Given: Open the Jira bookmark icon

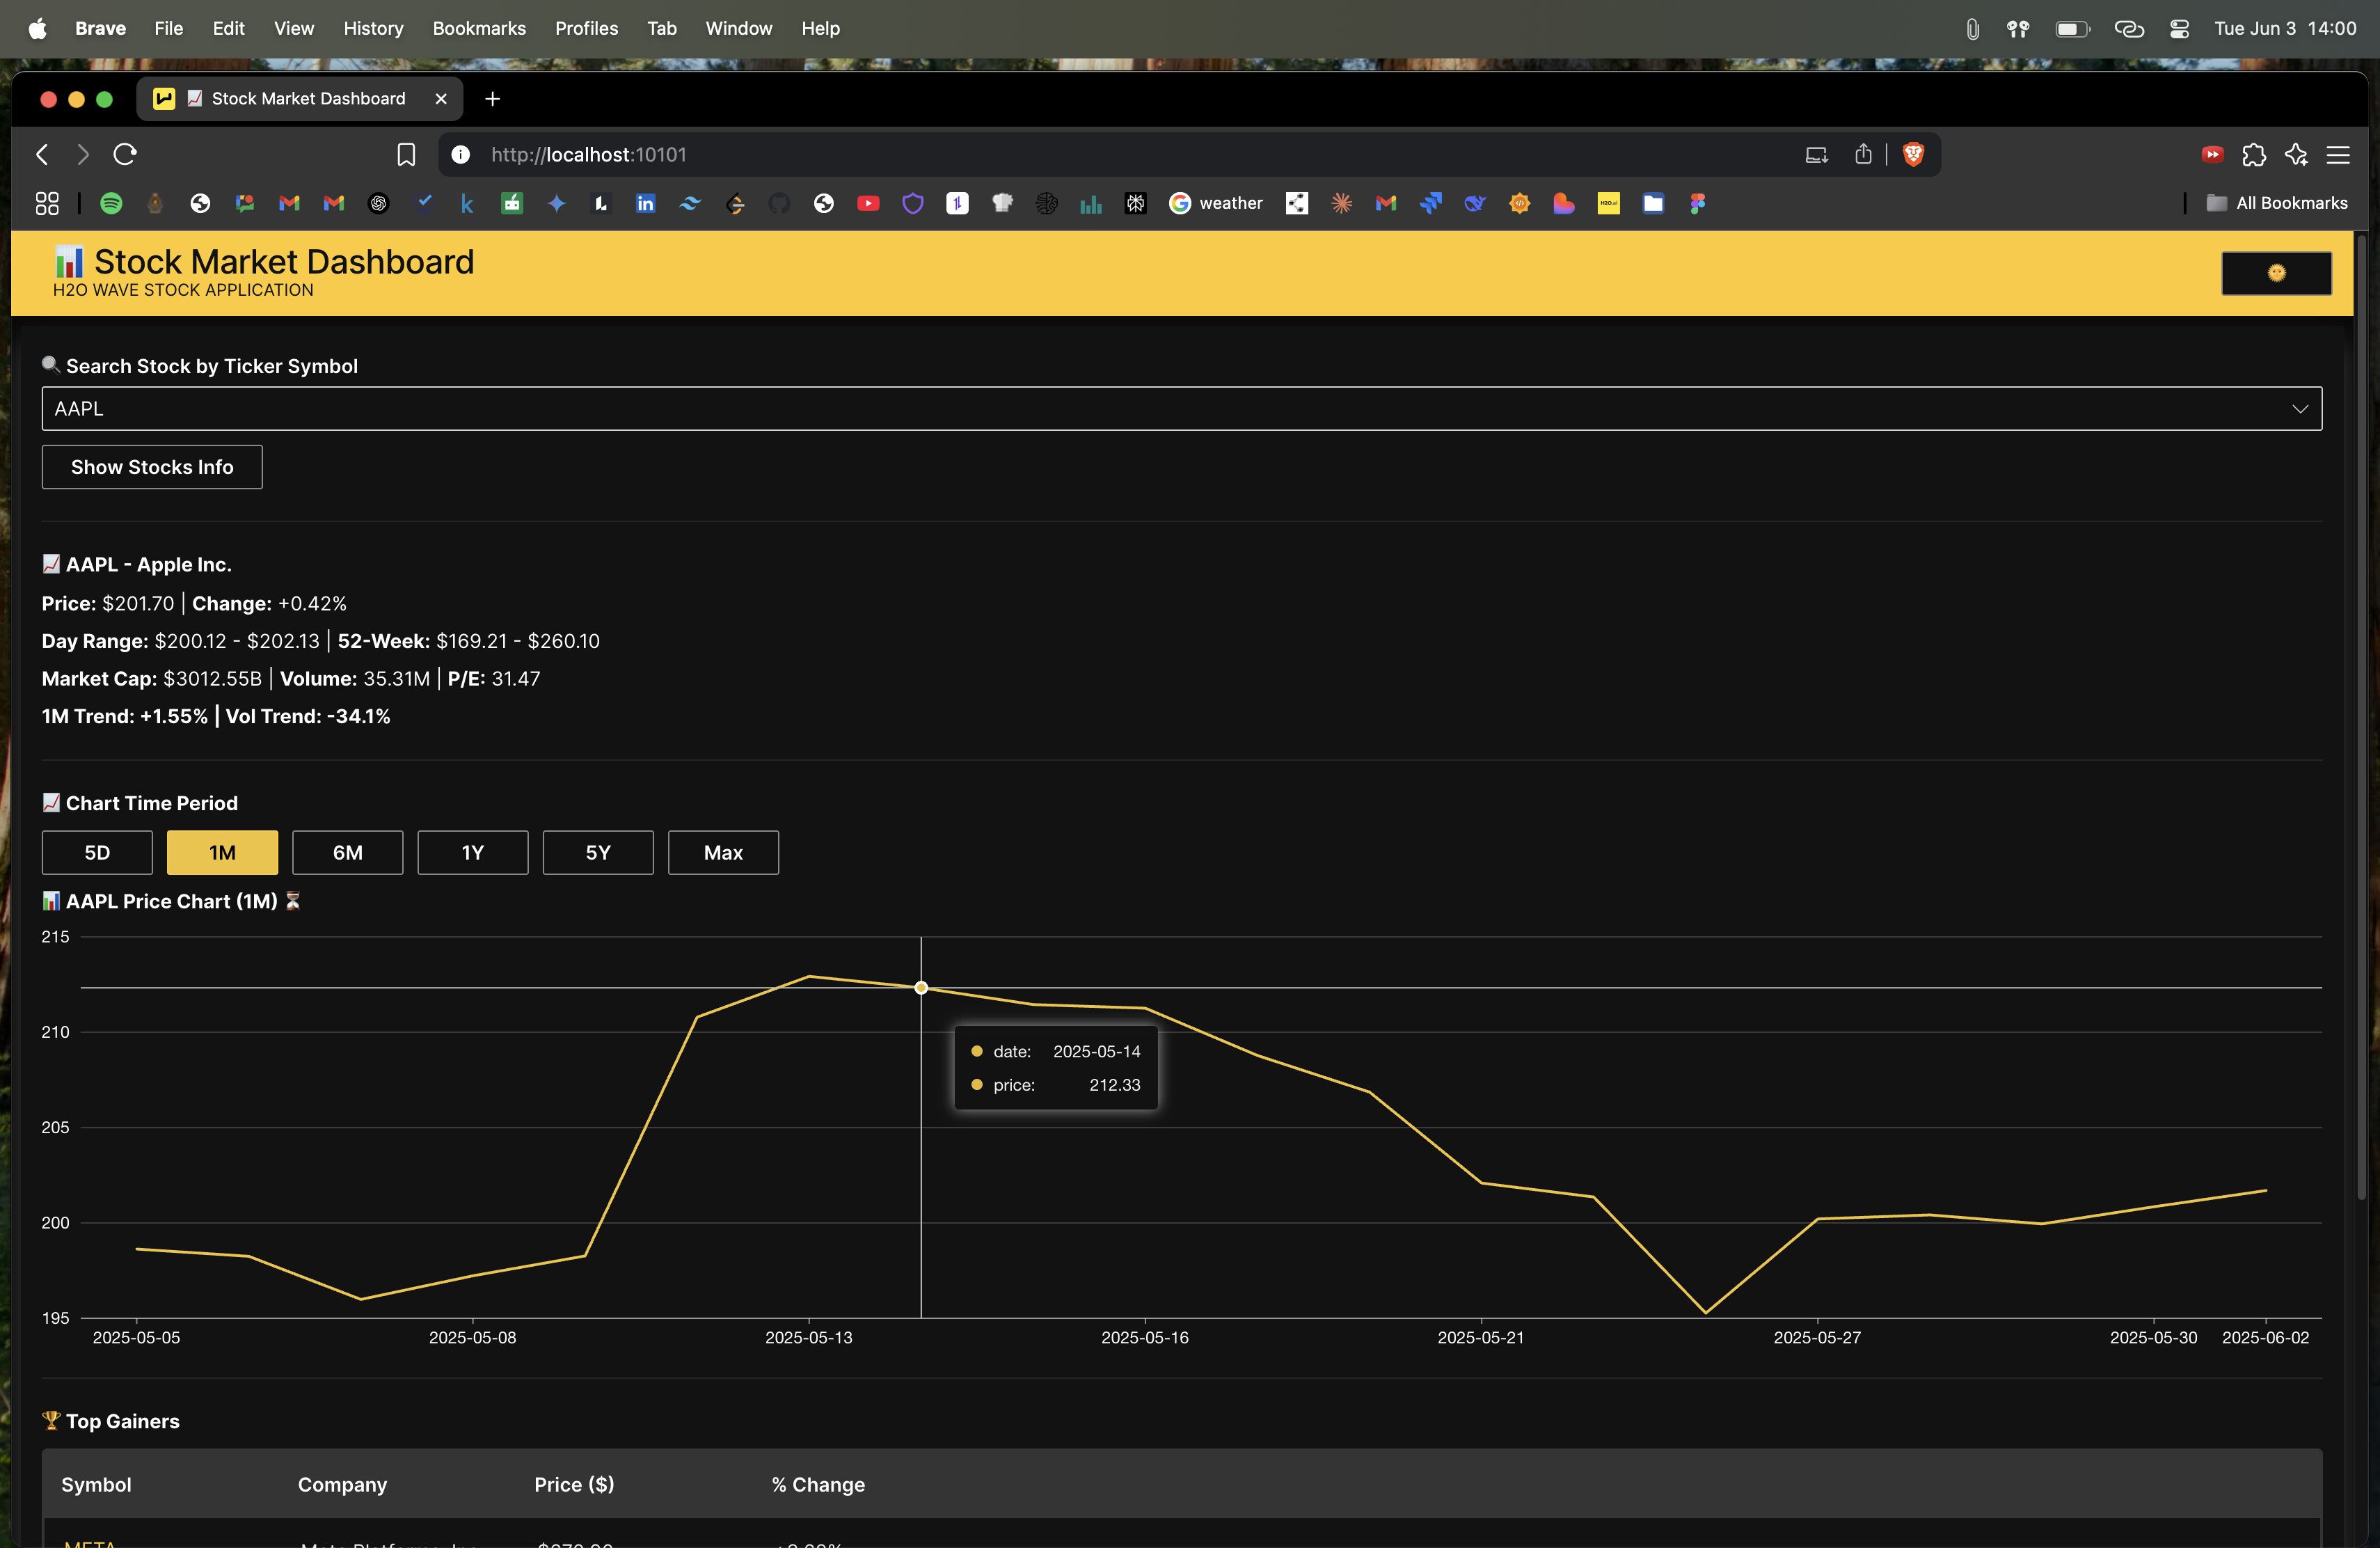Looking at the screenshot, I should coord(1430,203).
